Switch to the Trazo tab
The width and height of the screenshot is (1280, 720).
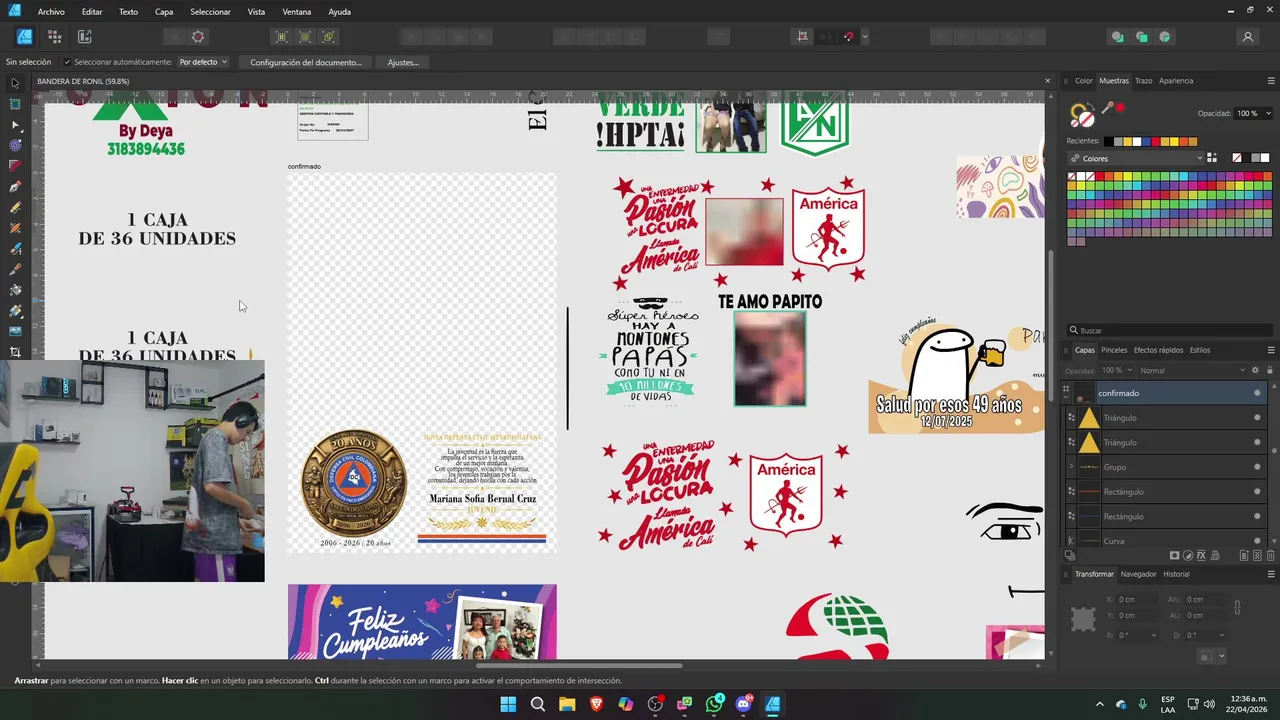[1144, 81]
